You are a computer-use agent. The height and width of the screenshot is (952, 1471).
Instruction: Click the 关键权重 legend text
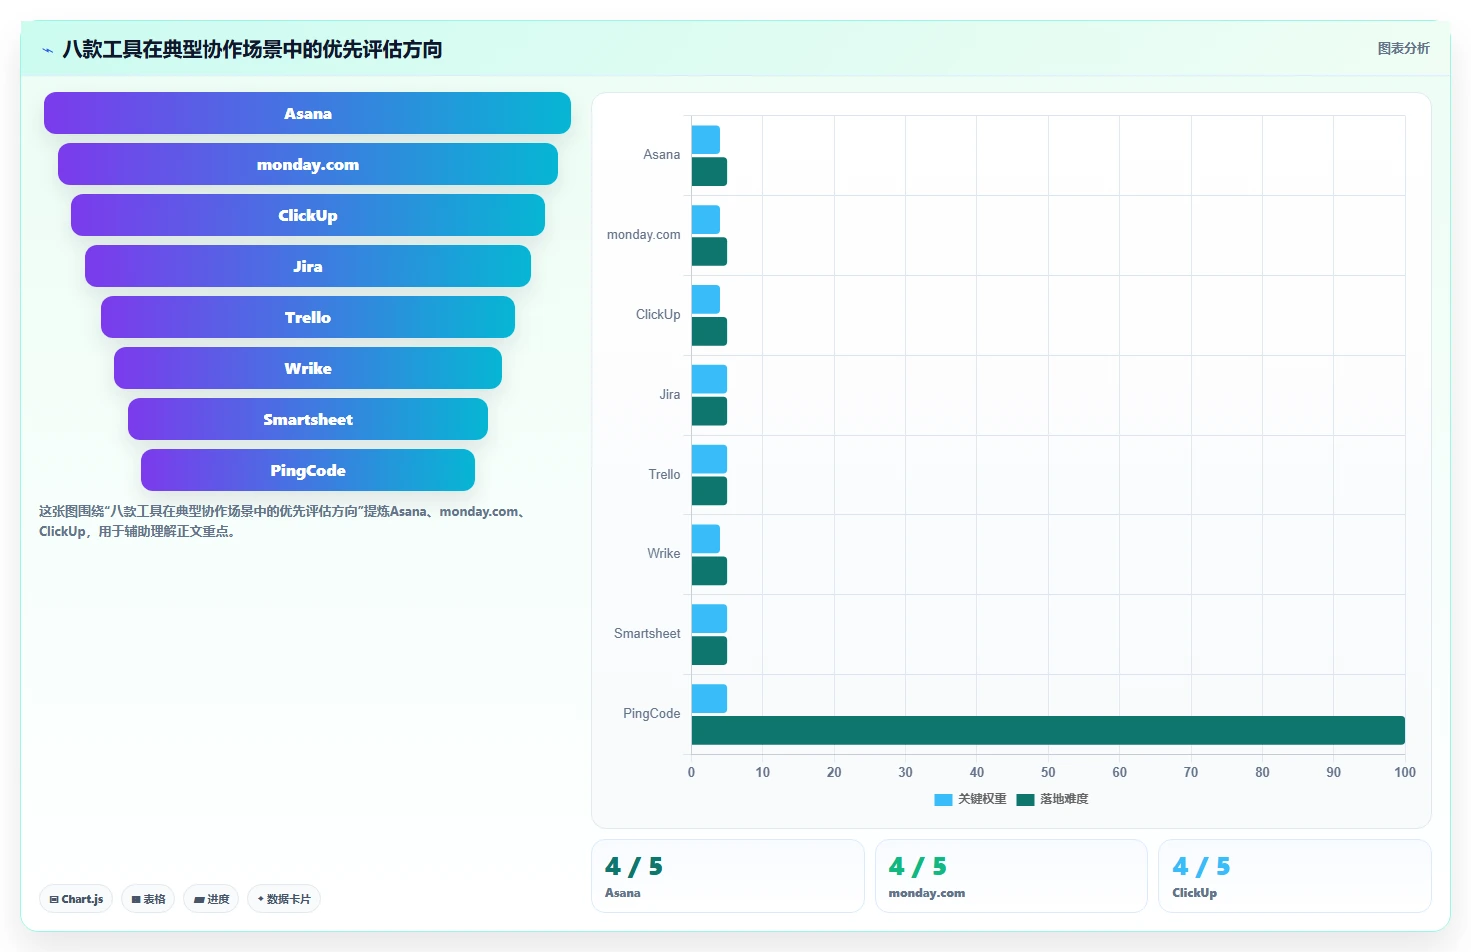tap(982, 799)
